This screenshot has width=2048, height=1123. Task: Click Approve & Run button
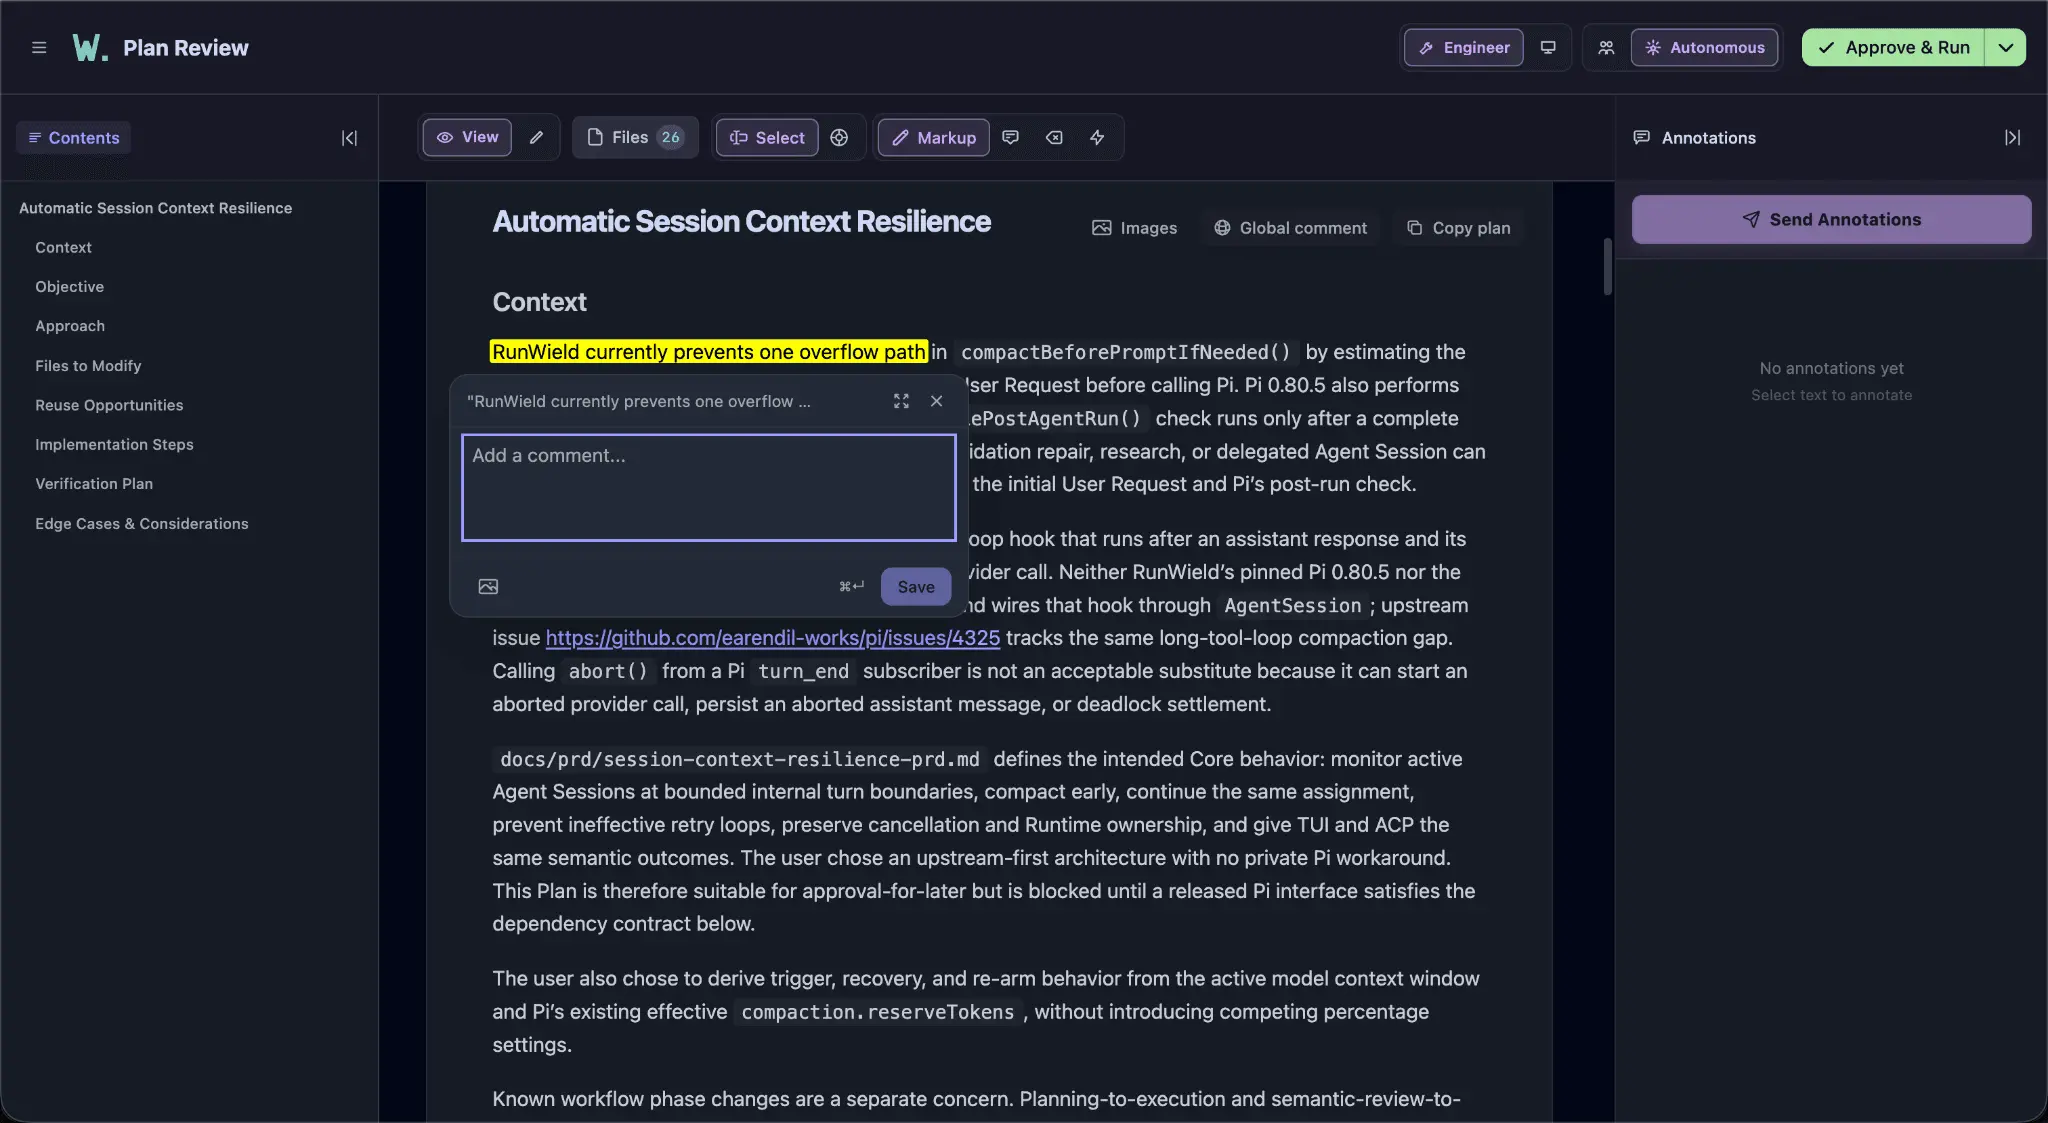[1893, 48]
